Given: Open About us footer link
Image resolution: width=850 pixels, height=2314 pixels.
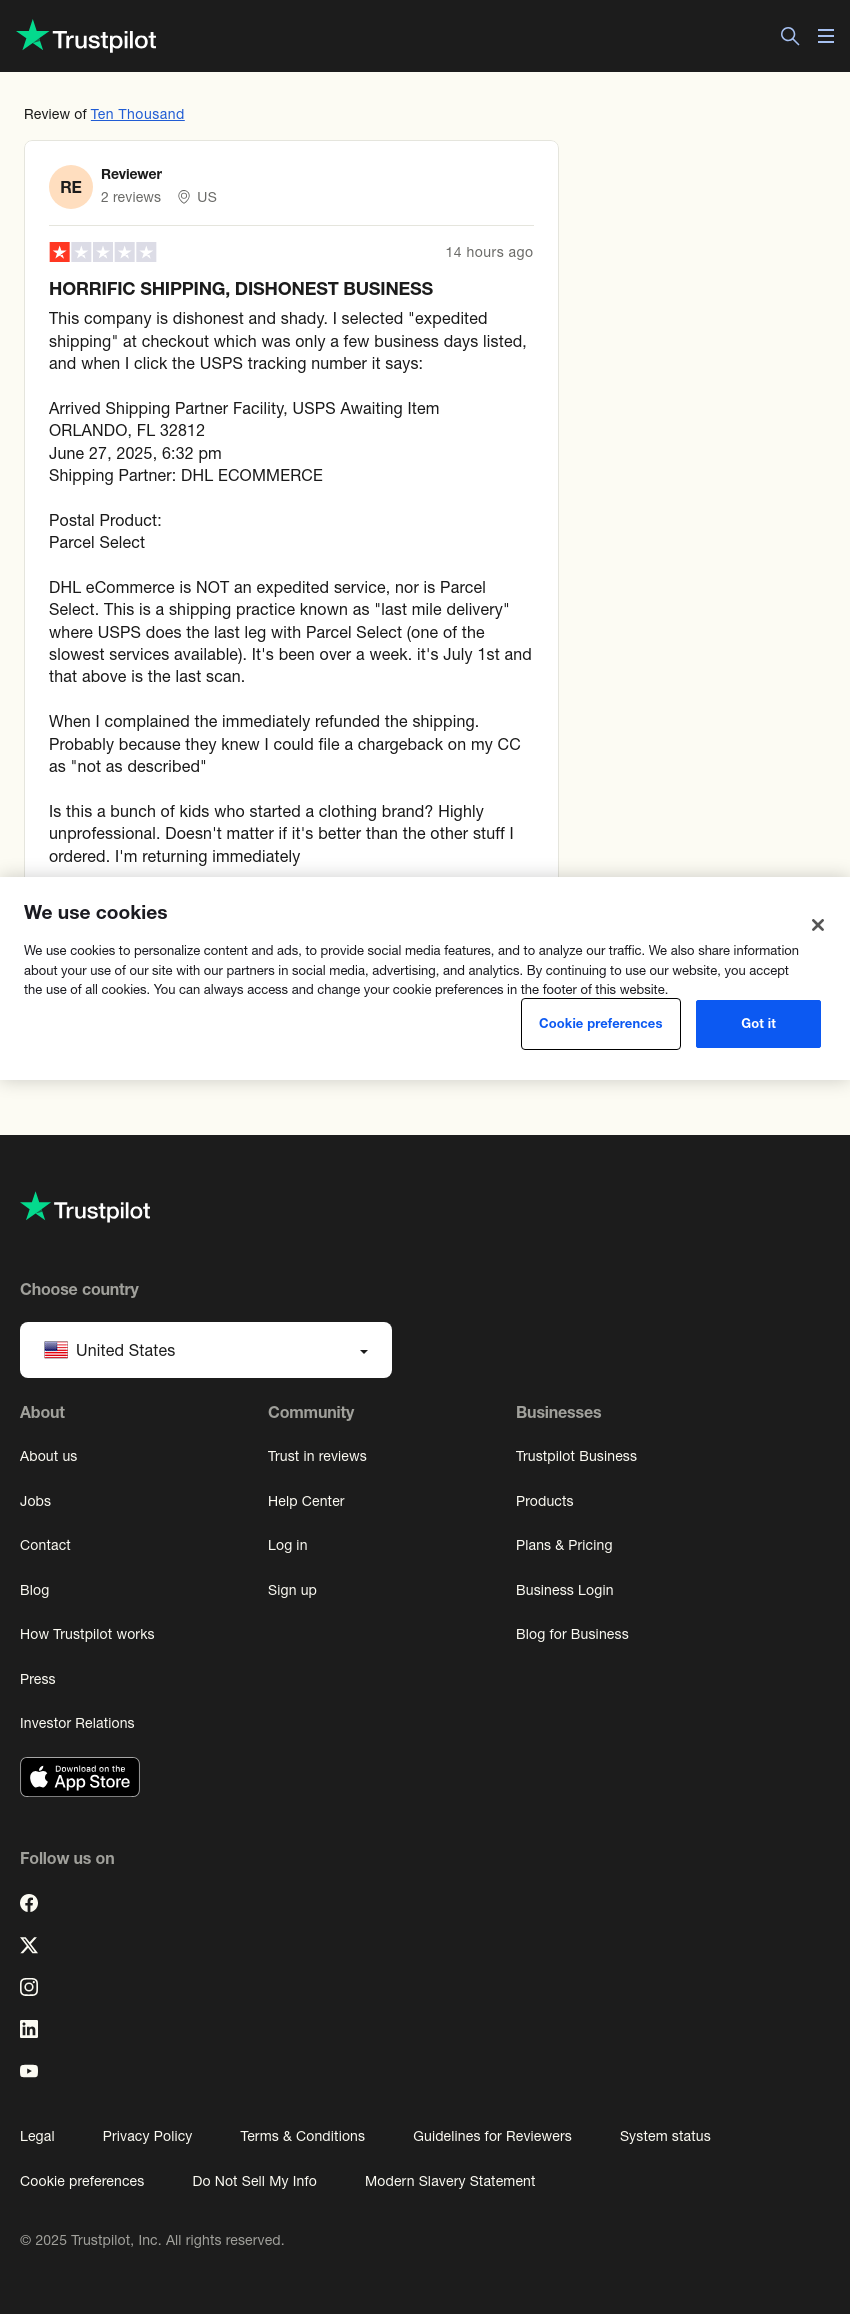Looking at the screenshot, I should point(48,1456).
